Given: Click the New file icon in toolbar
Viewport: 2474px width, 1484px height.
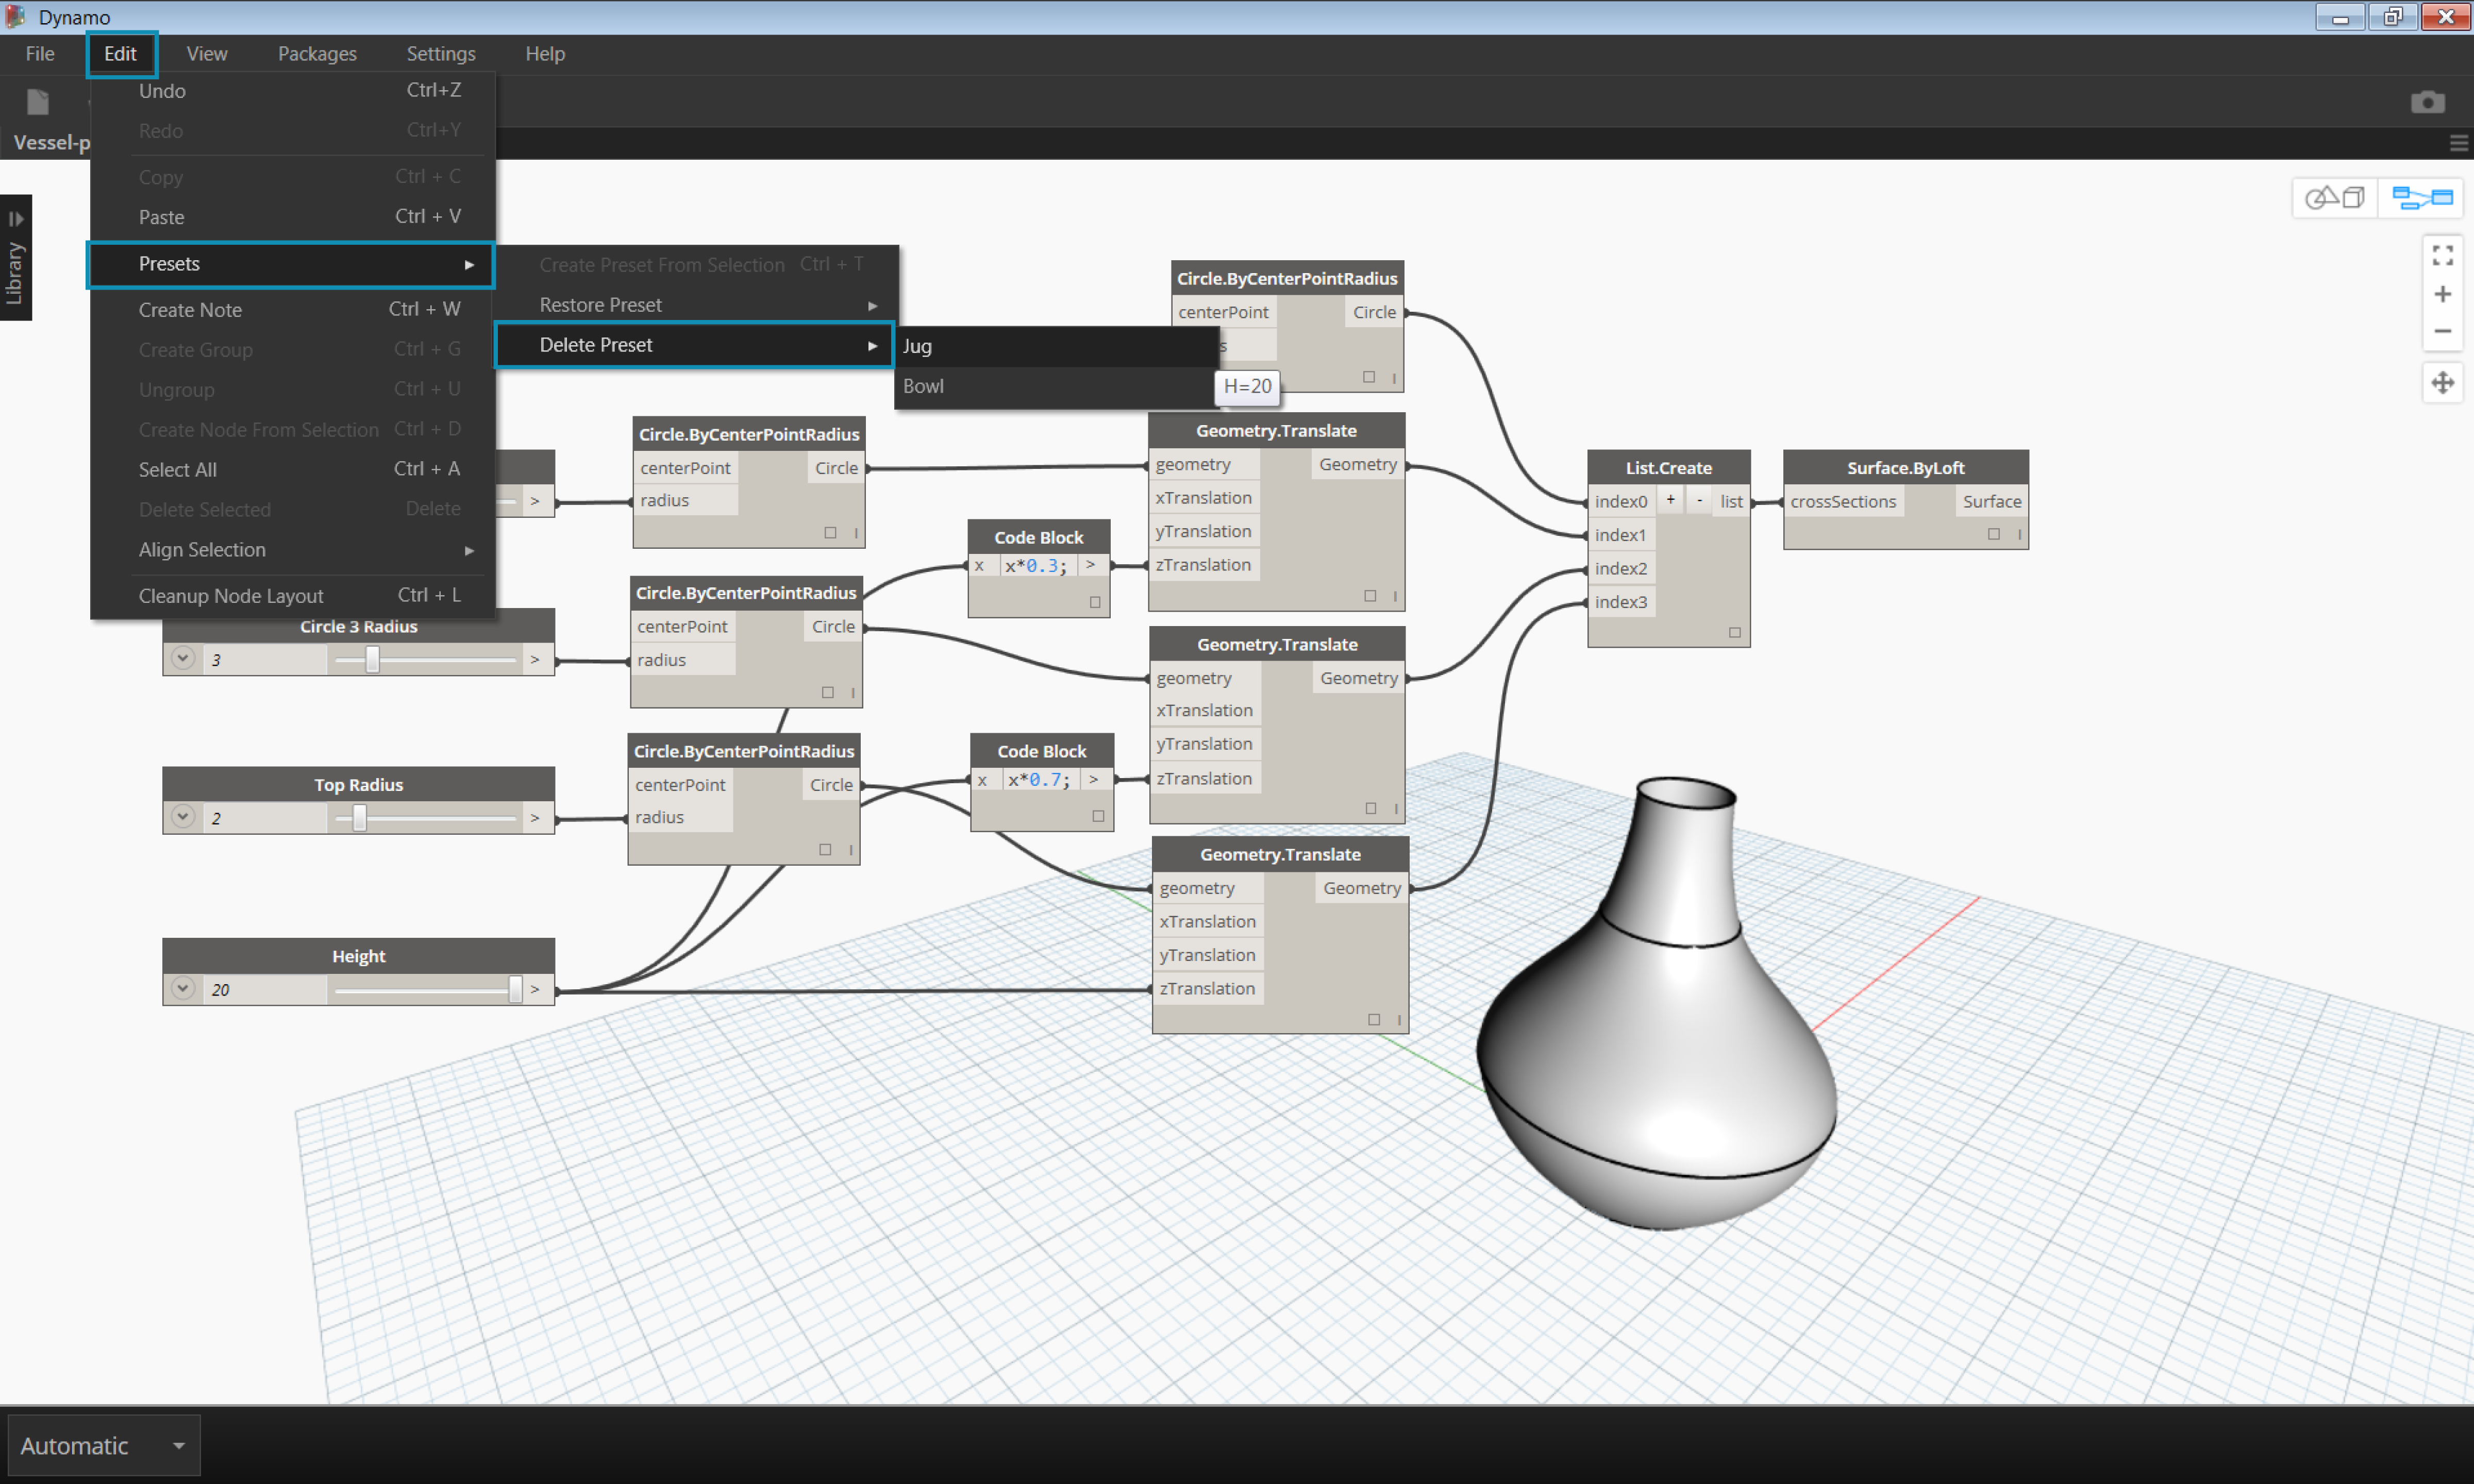Looking at the screenshot, I should (x=38, y=102).
